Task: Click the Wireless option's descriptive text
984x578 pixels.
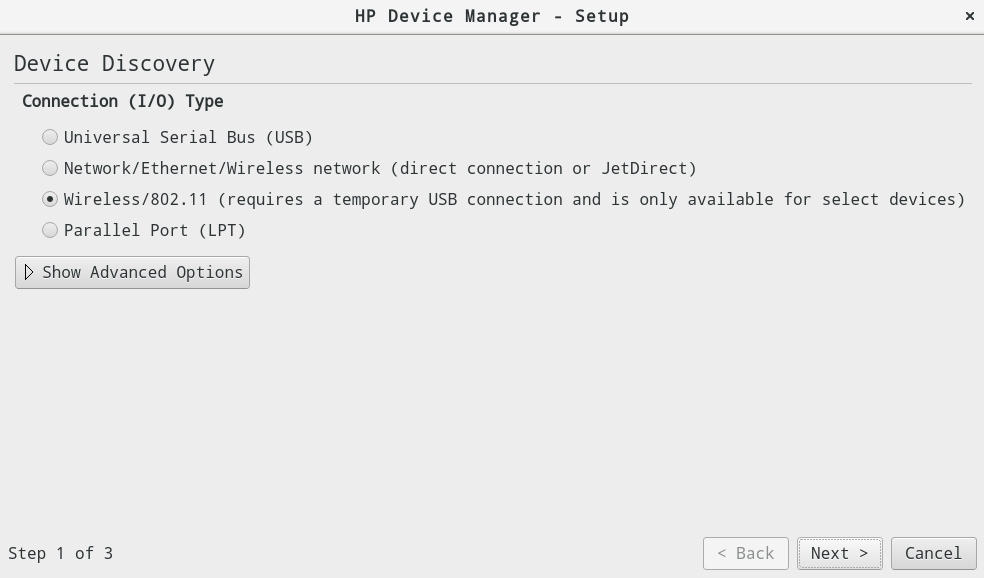Action: pyautogui.click(x=513, y=199)
